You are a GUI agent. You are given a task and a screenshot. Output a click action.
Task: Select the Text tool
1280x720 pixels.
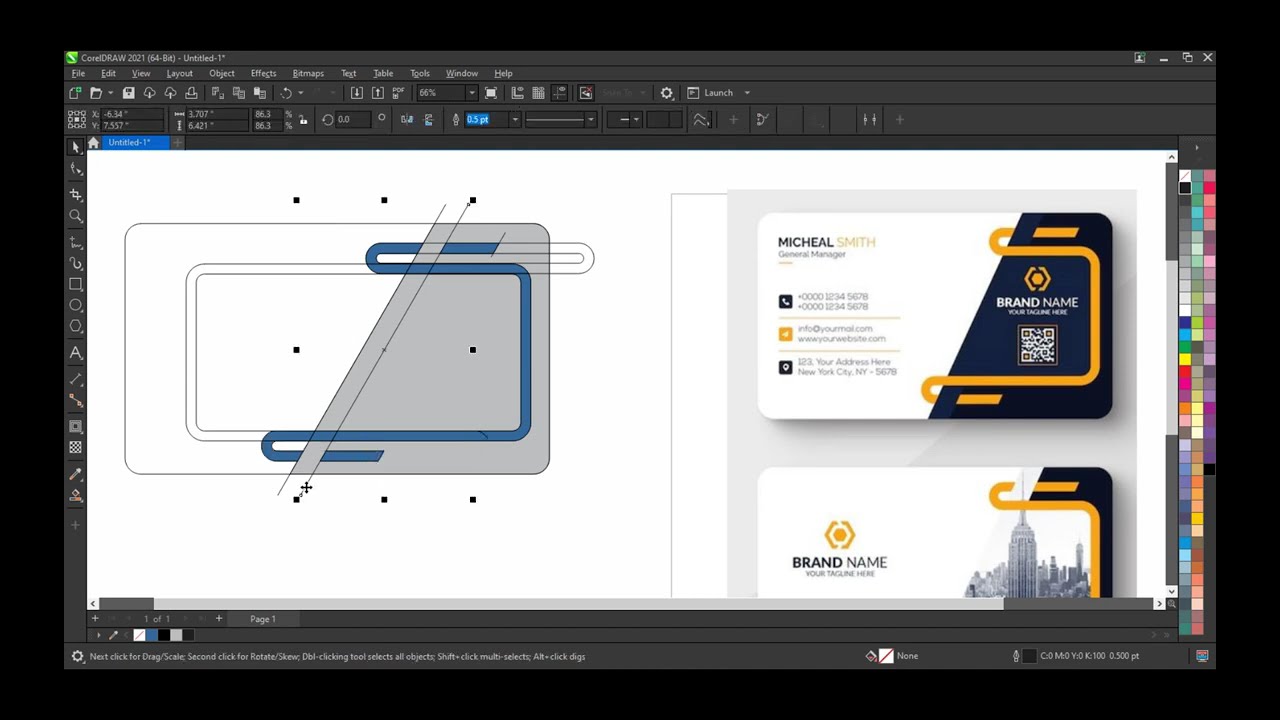click(76, 353)
